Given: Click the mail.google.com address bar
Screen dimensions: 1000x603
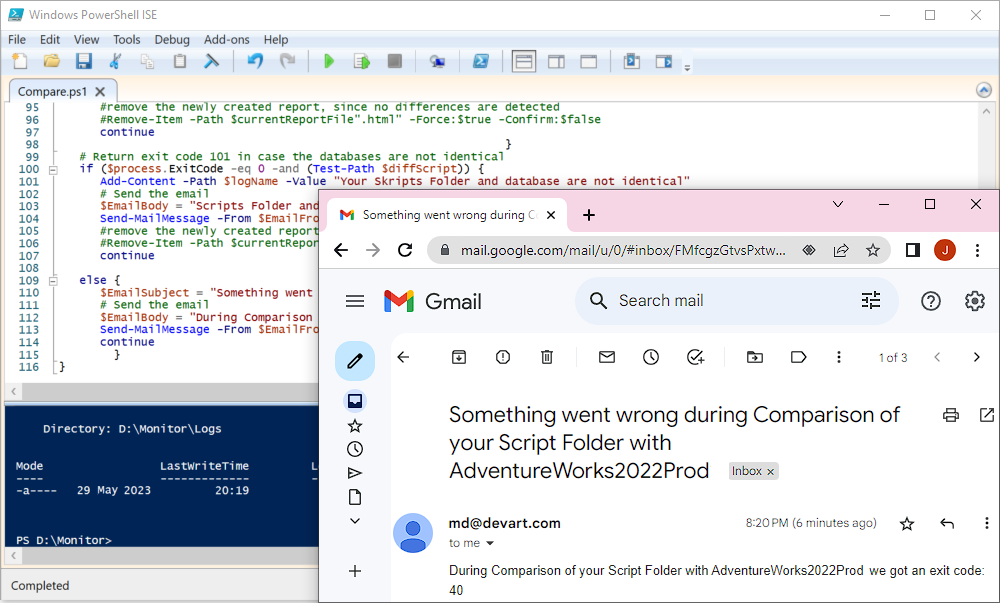Looking at the screenshot, I should click(622, 251).
